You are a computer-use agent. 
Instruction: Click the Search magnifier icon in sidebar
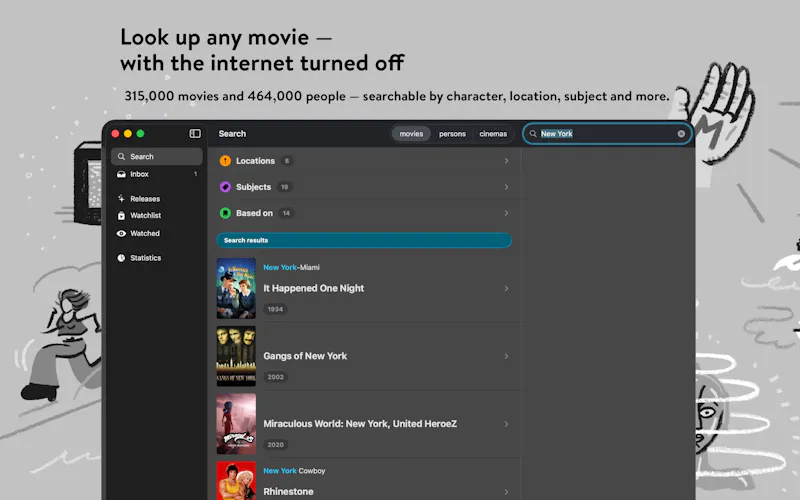tap(121, 157)
